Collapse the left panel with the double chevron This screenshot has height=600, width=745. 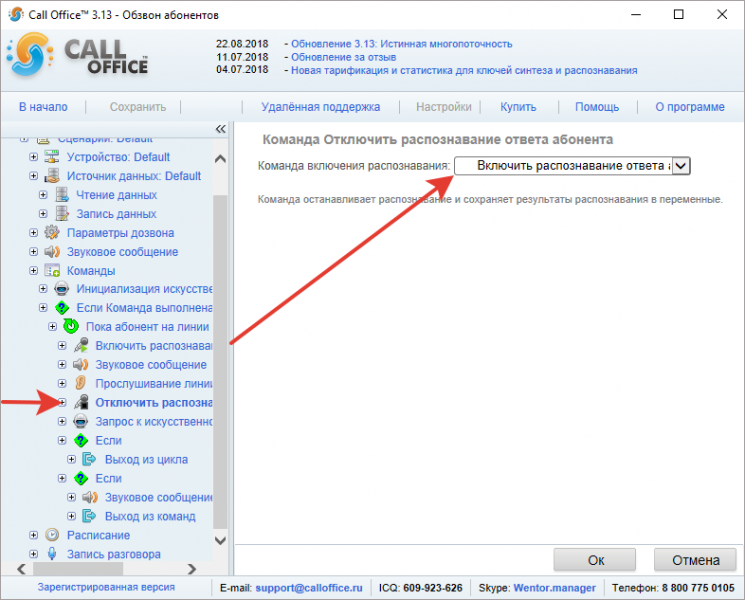click(x=220, y=129)
